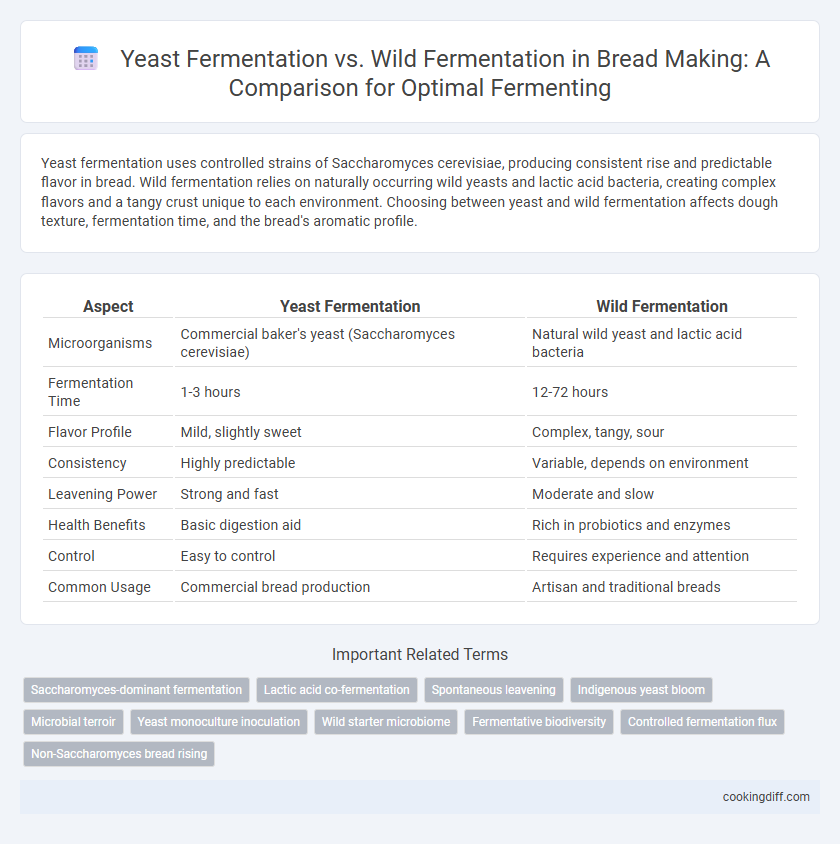Click the Important Related Terms heading
The width and height of the screenshot is (840, 844).
(x=420, y=654)
